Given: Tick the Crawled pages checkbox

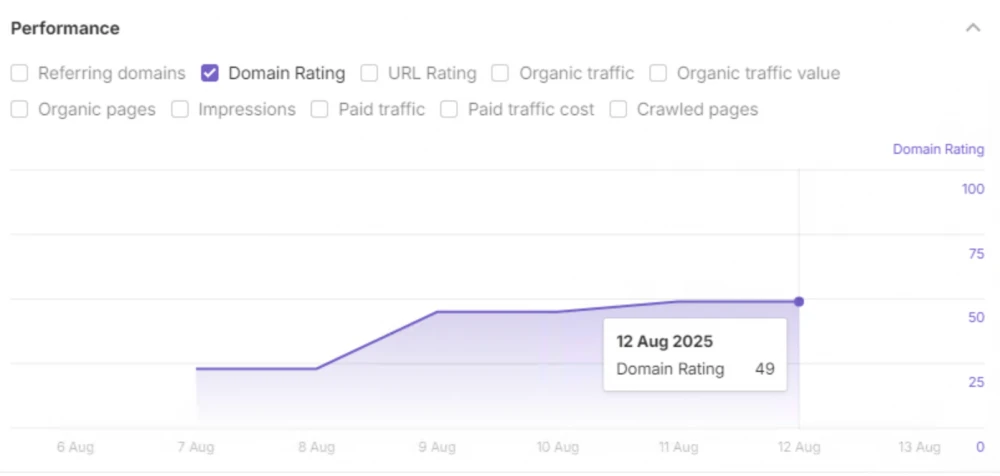Looking at the screenshot, I should pyautogui.click(x=618, y=110).
